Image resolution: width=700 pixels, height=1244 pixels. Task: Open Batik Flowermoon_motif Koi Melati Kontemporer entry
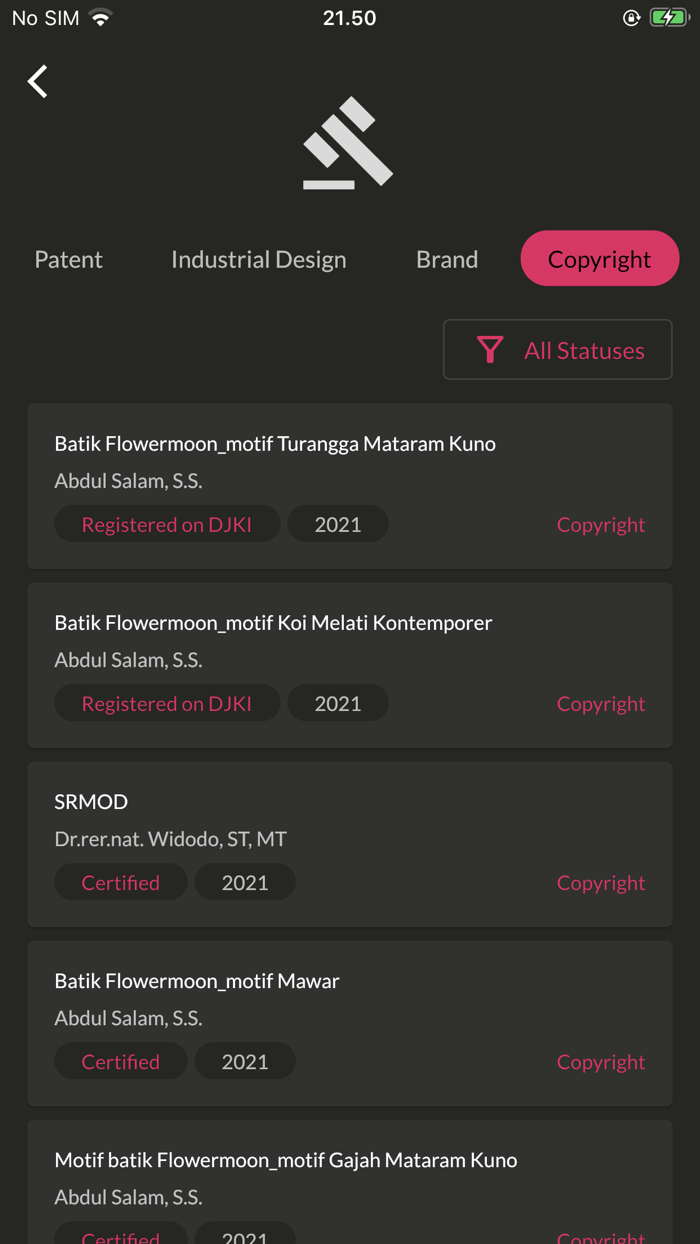(x=273, y=623)
